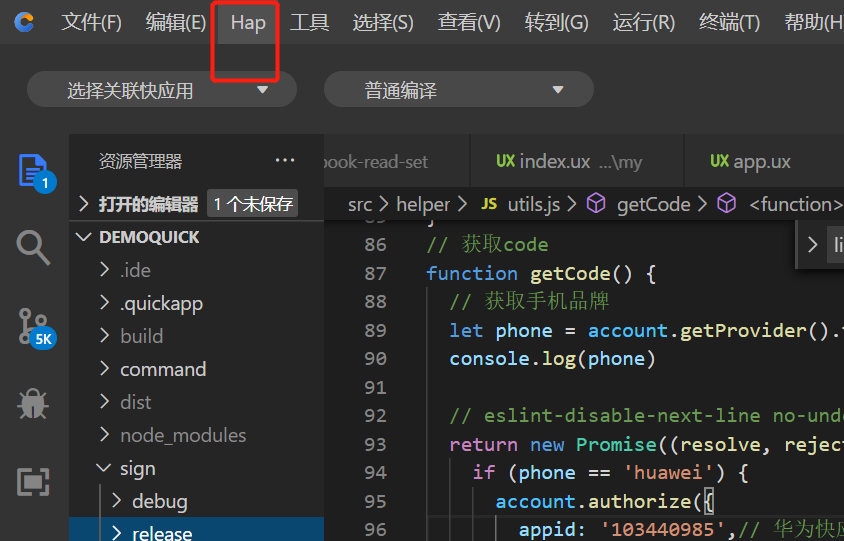Viewport: 844px width, 541px height.
Task: Open the Debug bug icon in sidebar
Action: tap(34, 404)
